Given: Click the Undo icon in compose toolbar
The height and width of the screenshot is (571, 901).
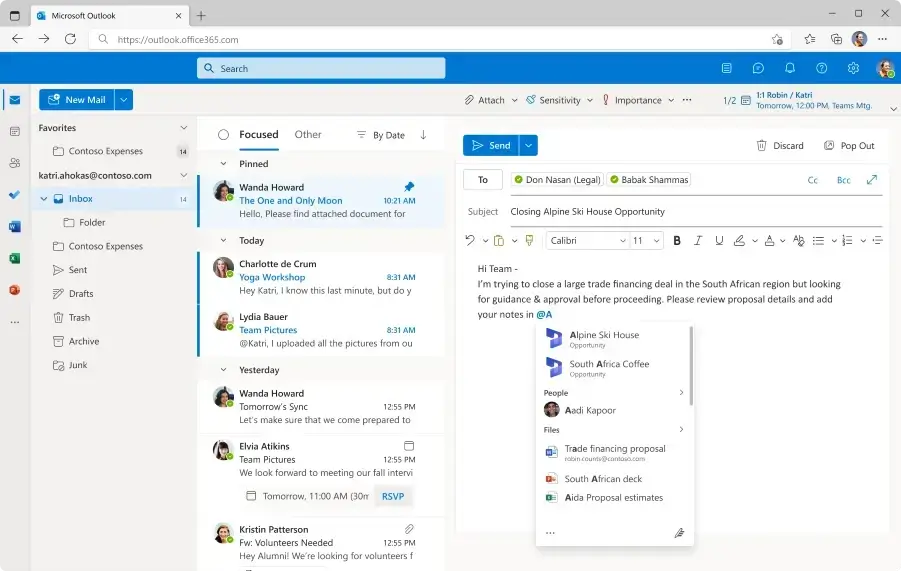Looking at the screenshot, I should [470, 240].
